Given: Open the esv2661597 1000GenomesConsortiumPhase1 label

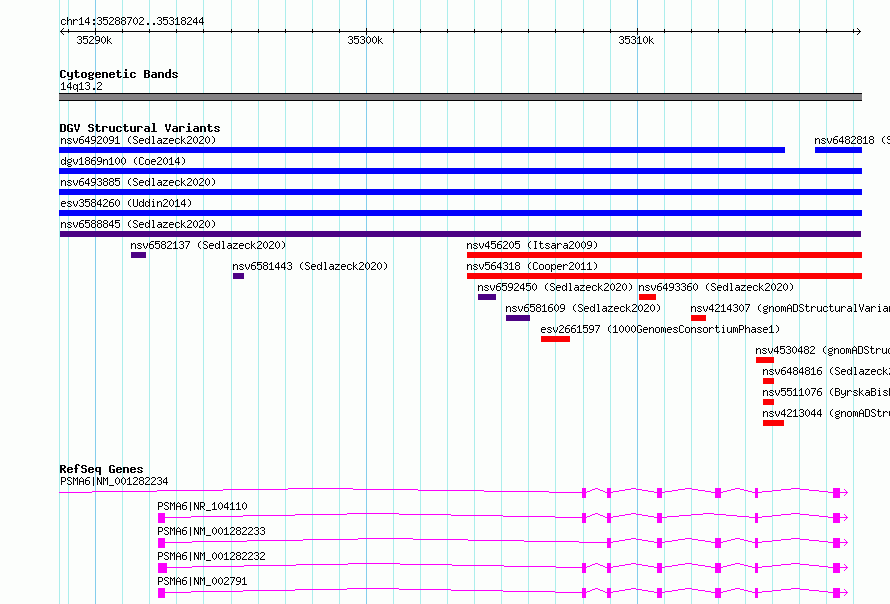Looking at the screenshot, I should pyautogui.click(x=661, y=329).
